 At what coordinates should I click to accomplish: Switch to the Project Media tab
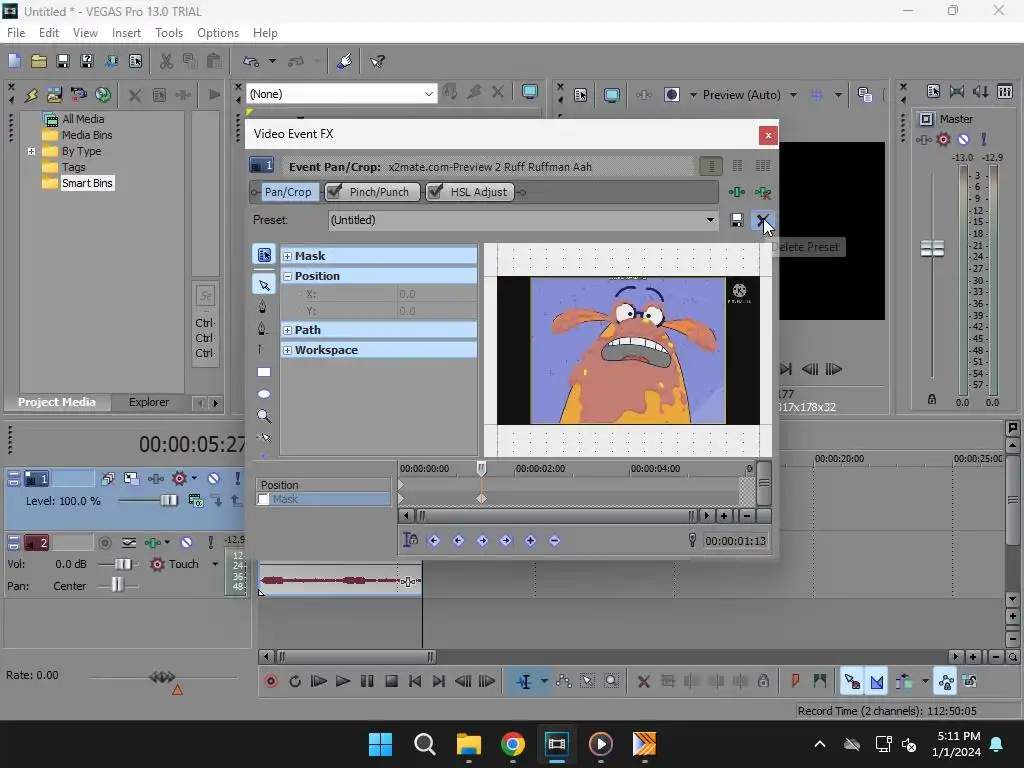pyautogui.click(x=57, y=402)
